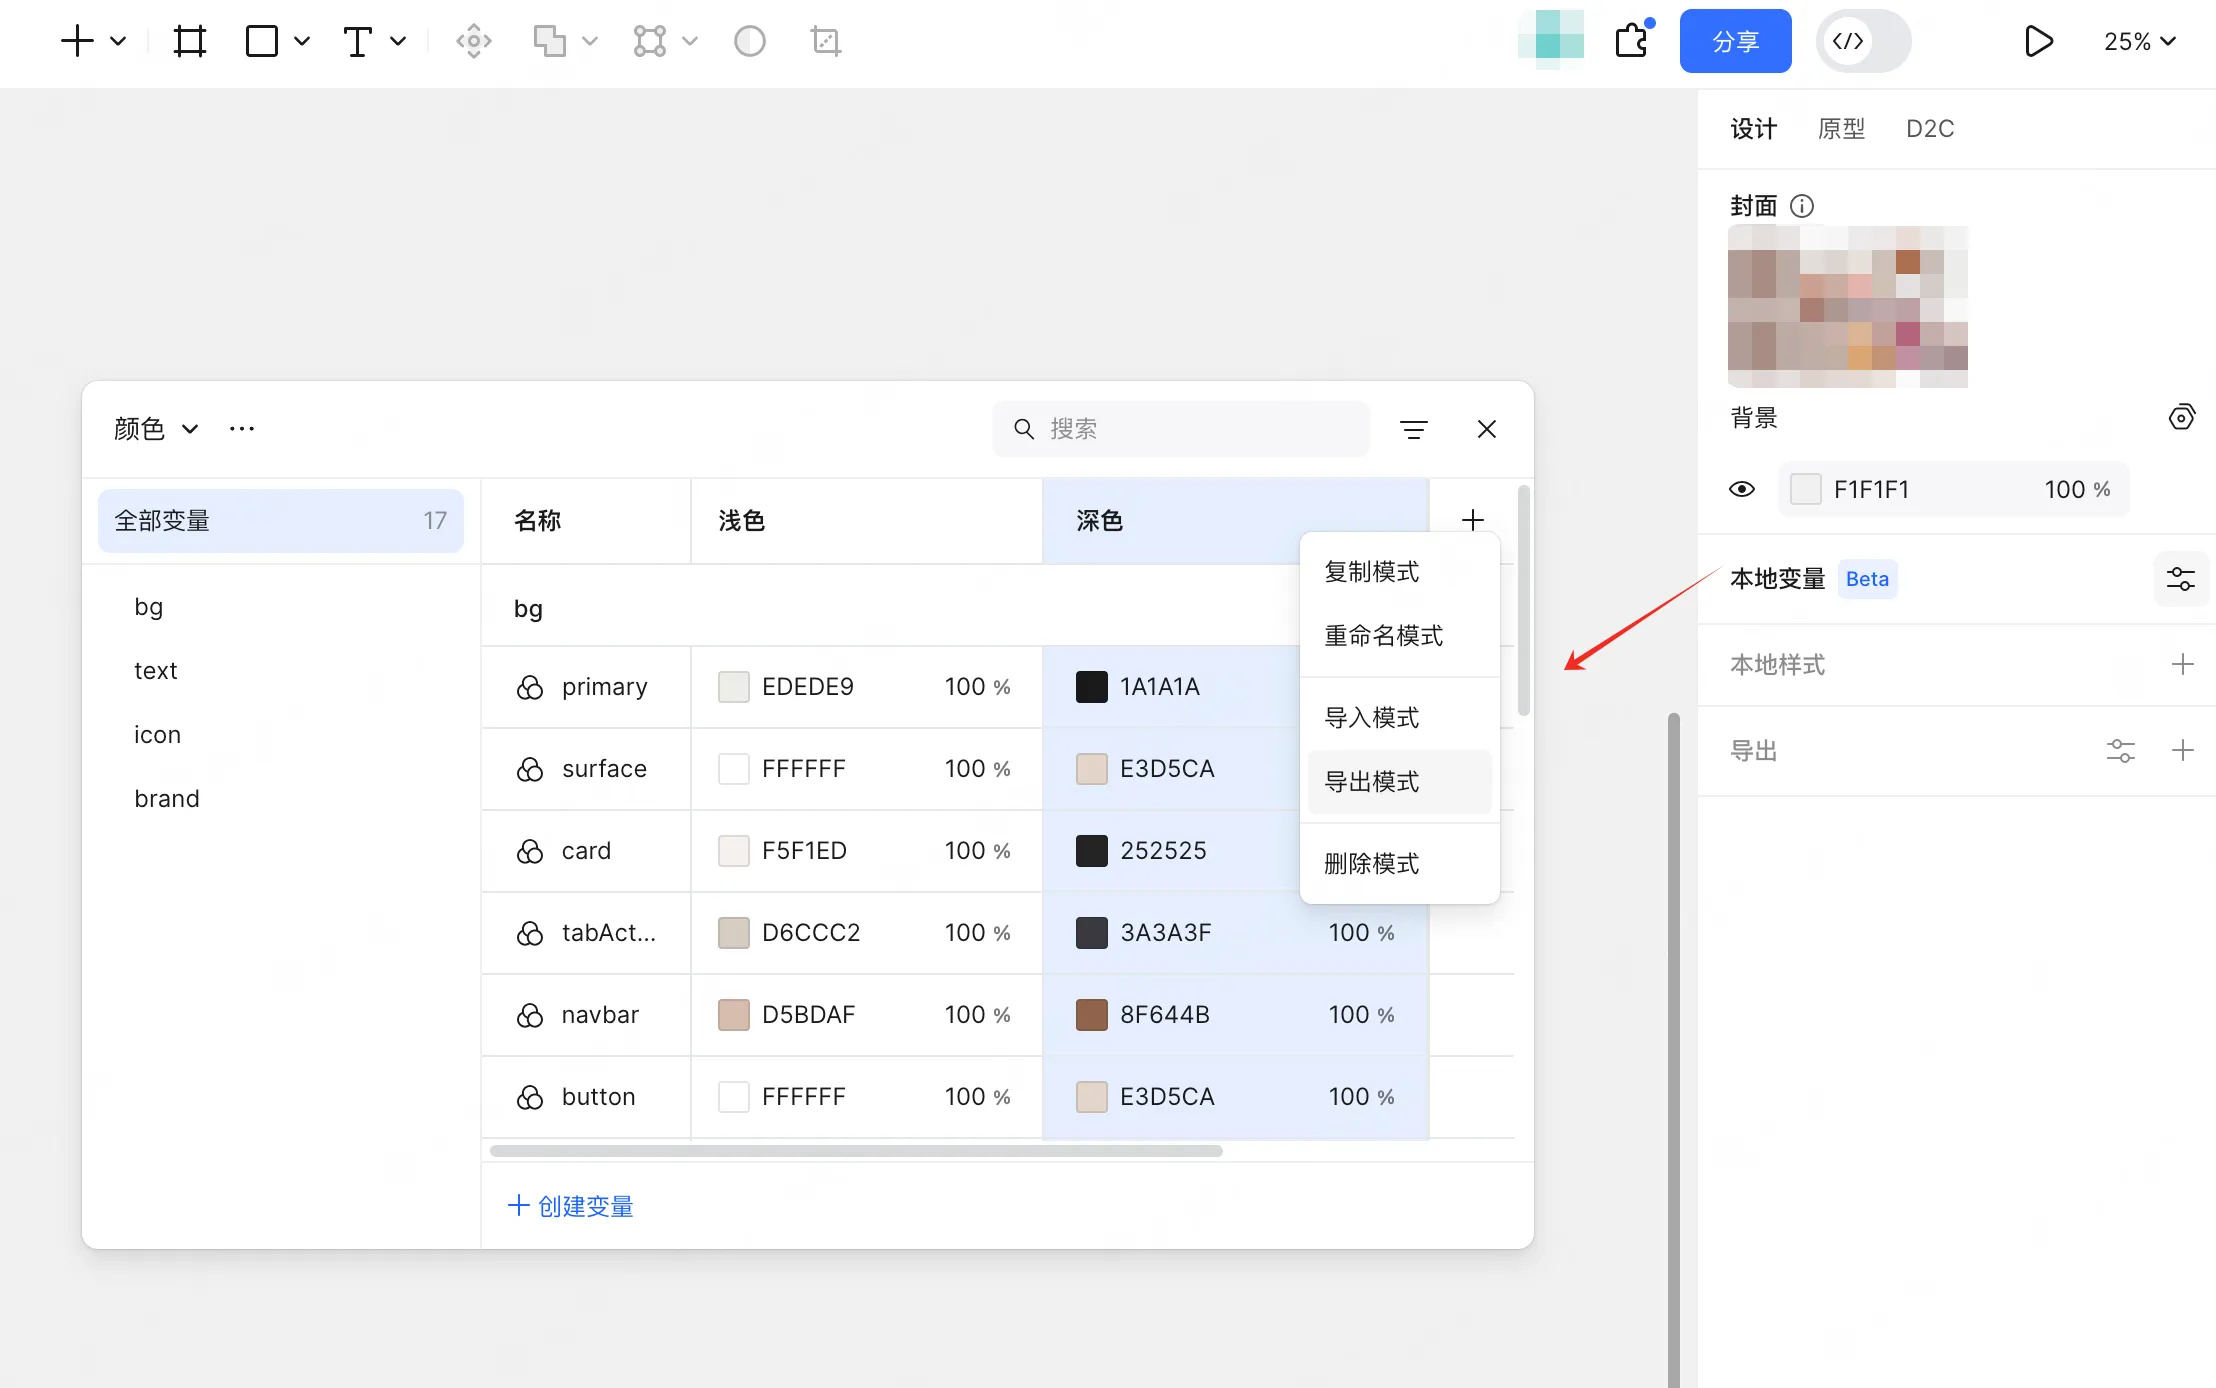Image resolution: width=2216 pixels, height=1388 pixels.
Task: Select 全部变量 group in sidebar
Action: [281, 520]
